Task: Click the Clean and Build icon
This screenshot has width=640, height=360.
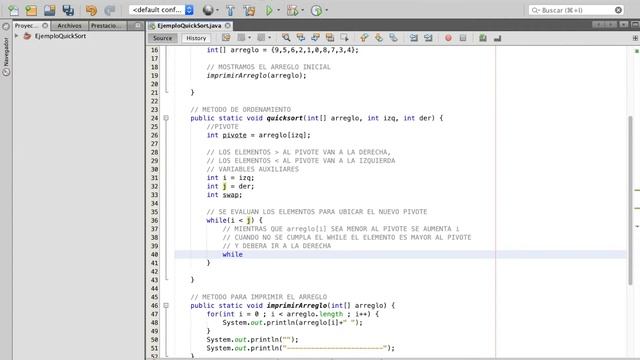Action: click(x=249, y=10)
